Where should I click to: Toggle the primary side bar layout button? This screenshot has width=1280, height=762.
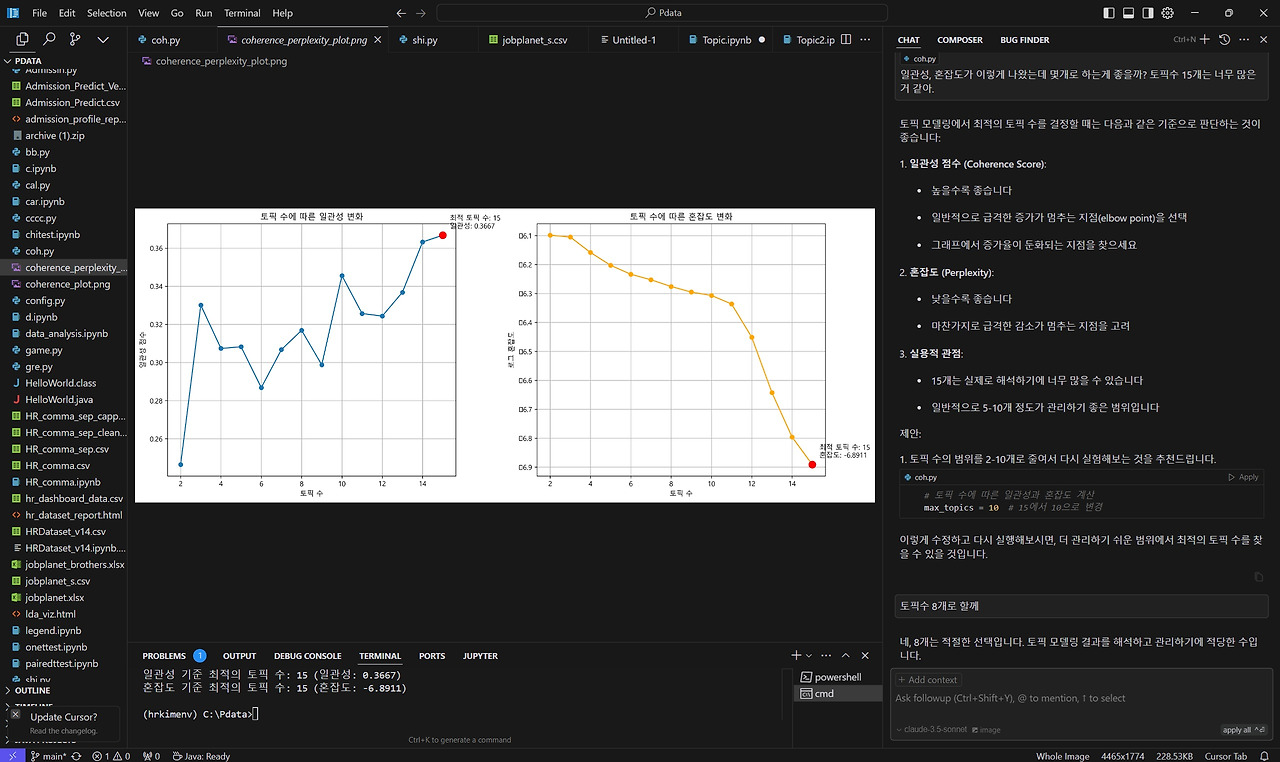1108,13
